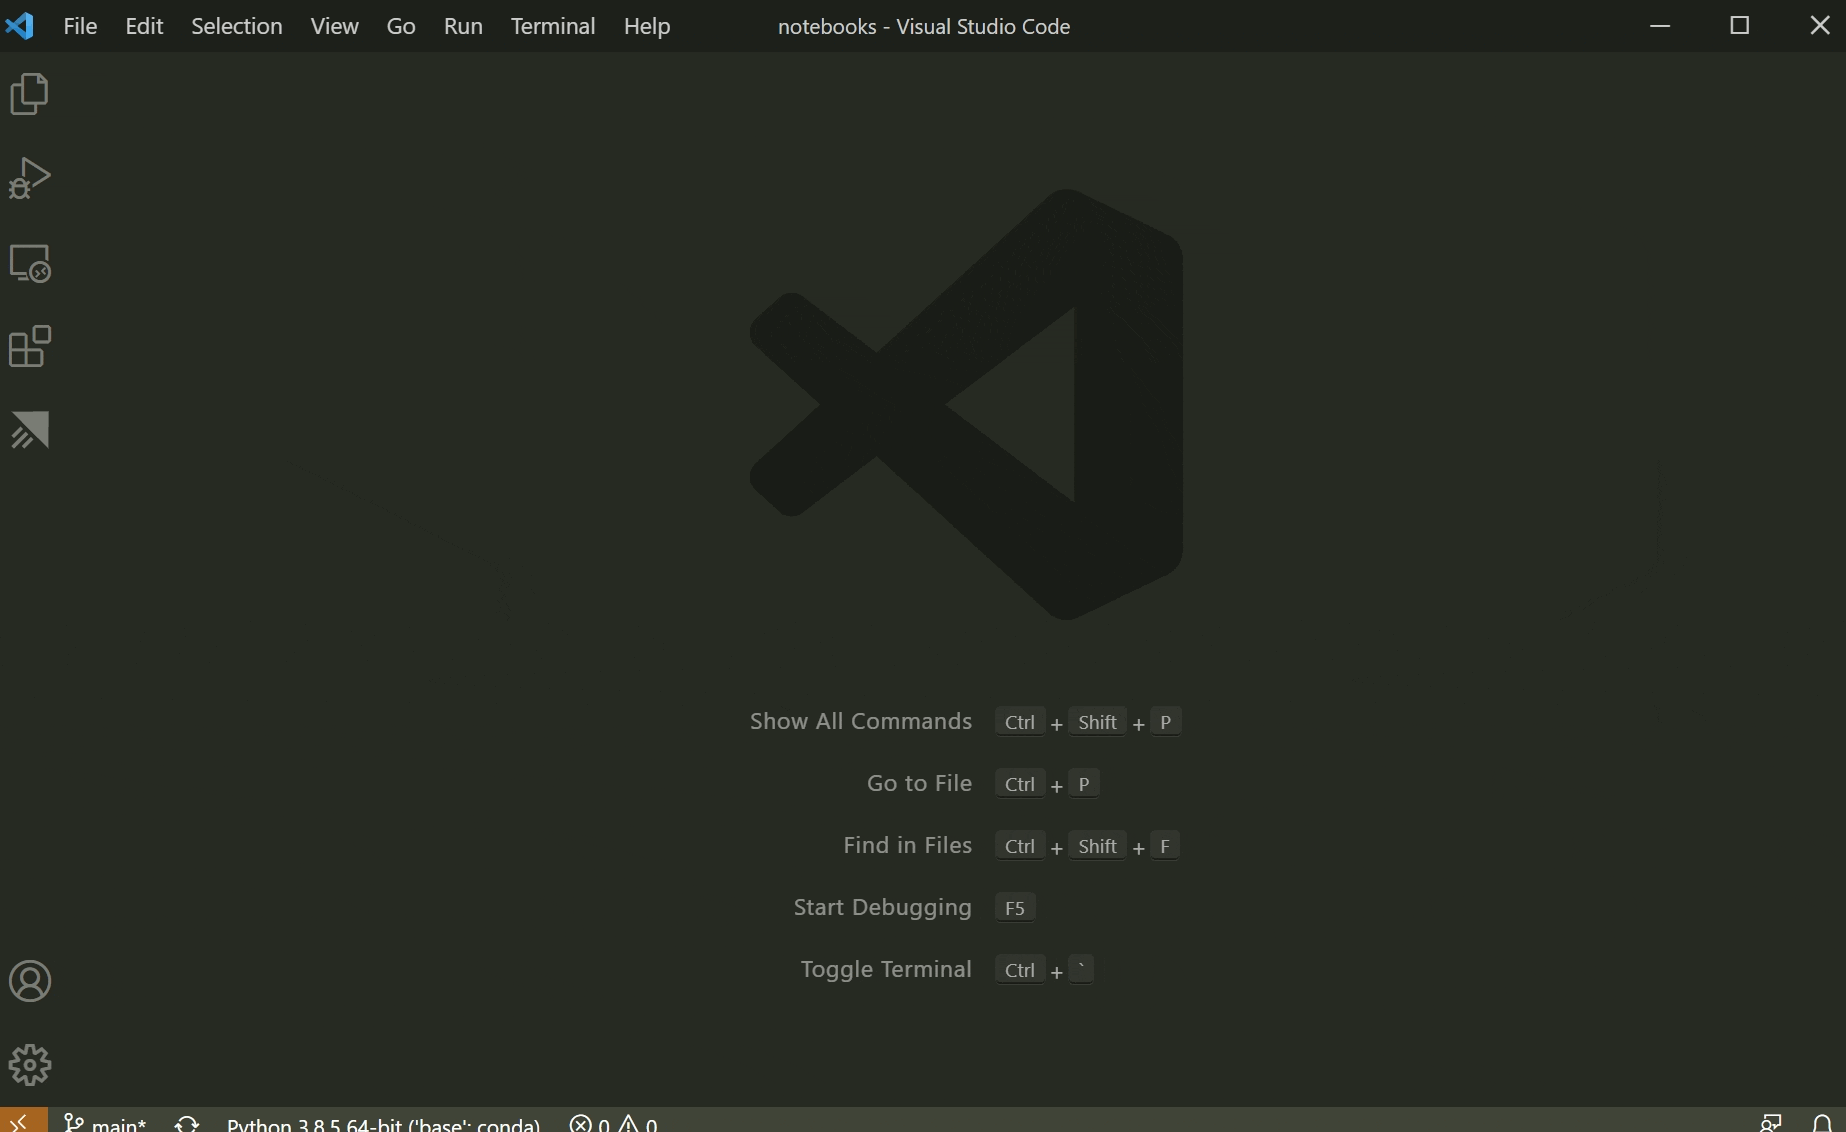1846x1132 pixels.
Task: Give feedback with the smiley icon
Action: 1773,1122
